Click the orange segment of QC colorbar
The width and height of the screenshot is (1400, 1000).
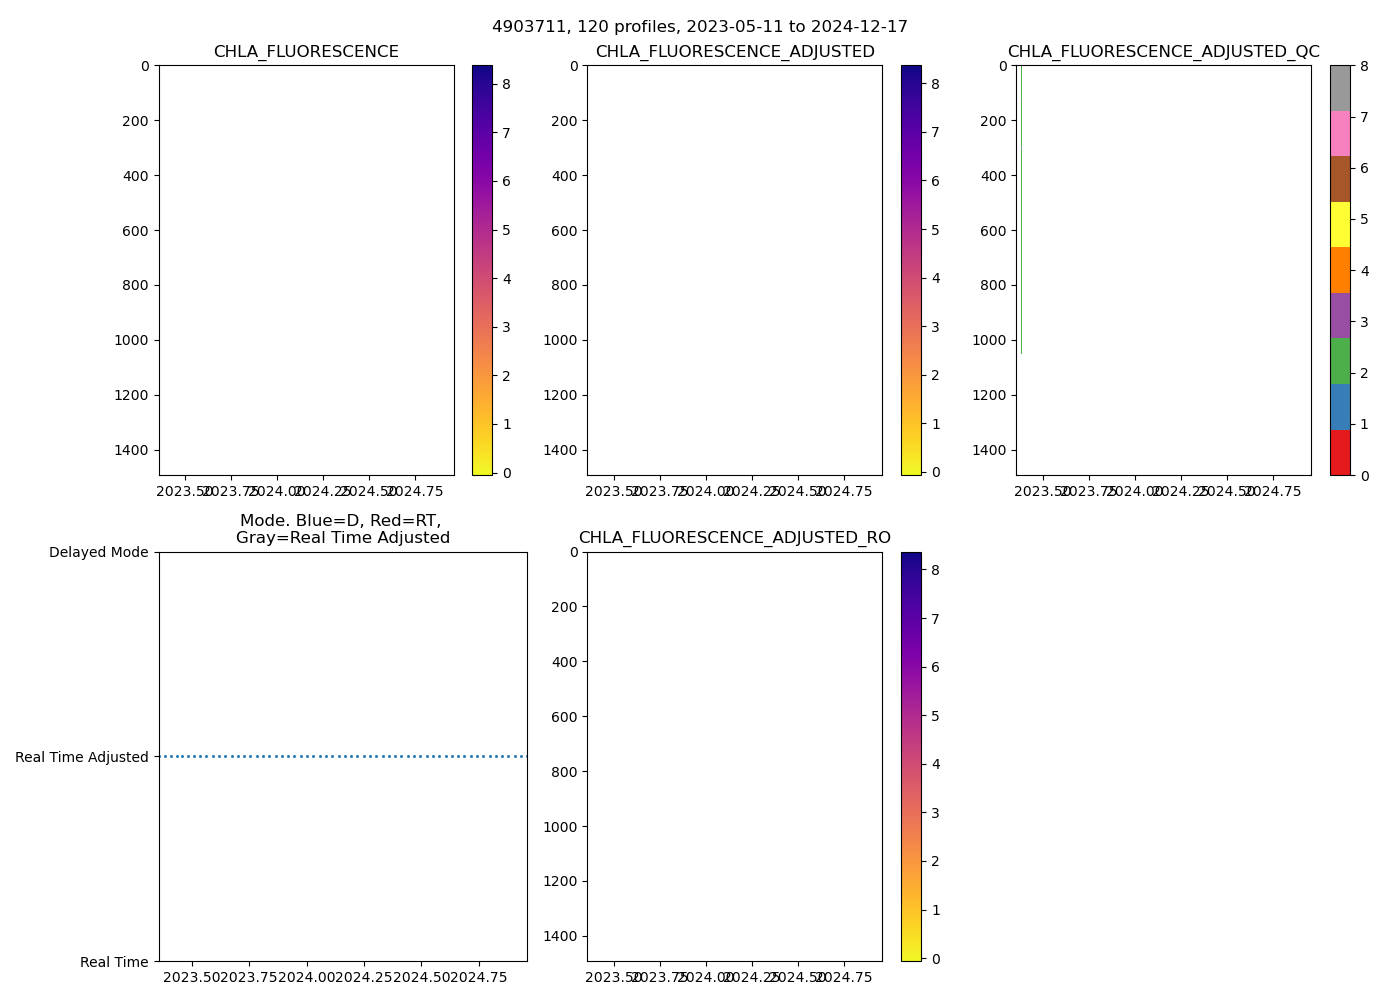tap(1340, 270)
